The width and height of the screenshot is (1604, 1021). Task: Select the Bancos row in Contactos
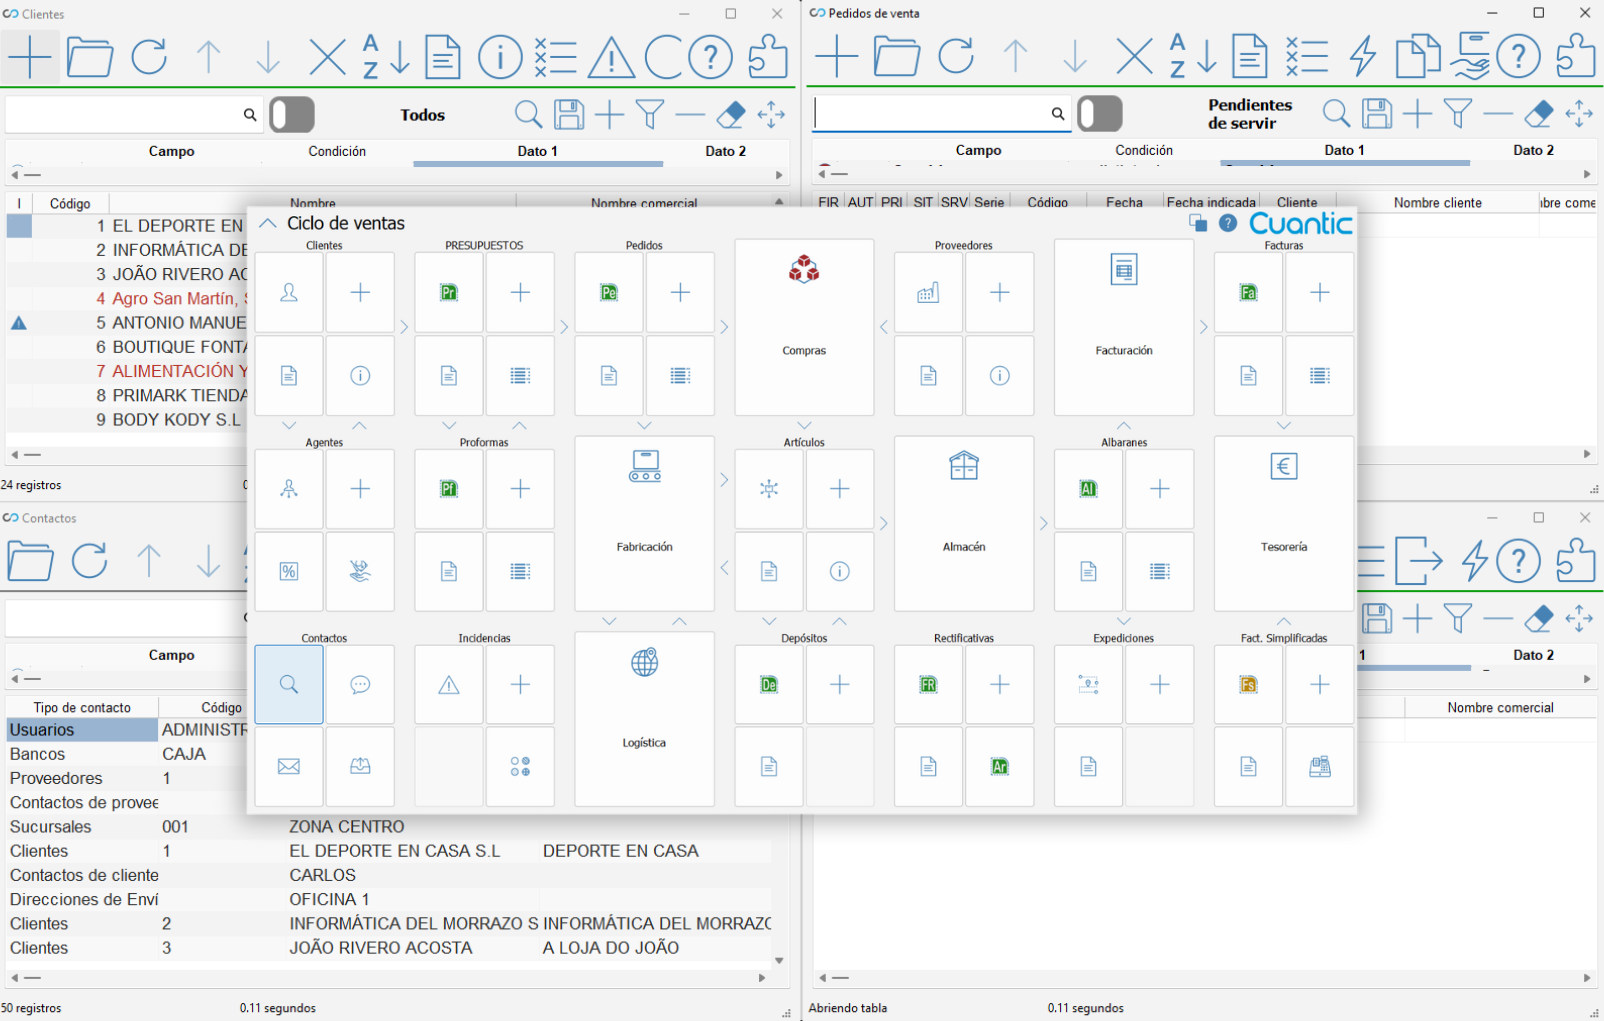click(388, 754)
